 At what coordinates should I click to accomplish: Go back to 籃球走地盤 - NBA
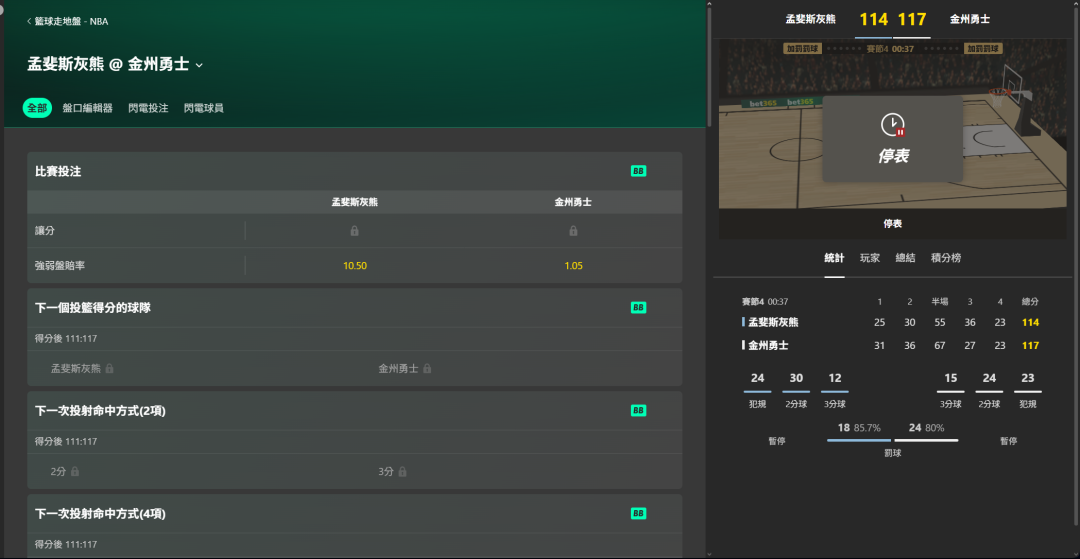[67, 21]
